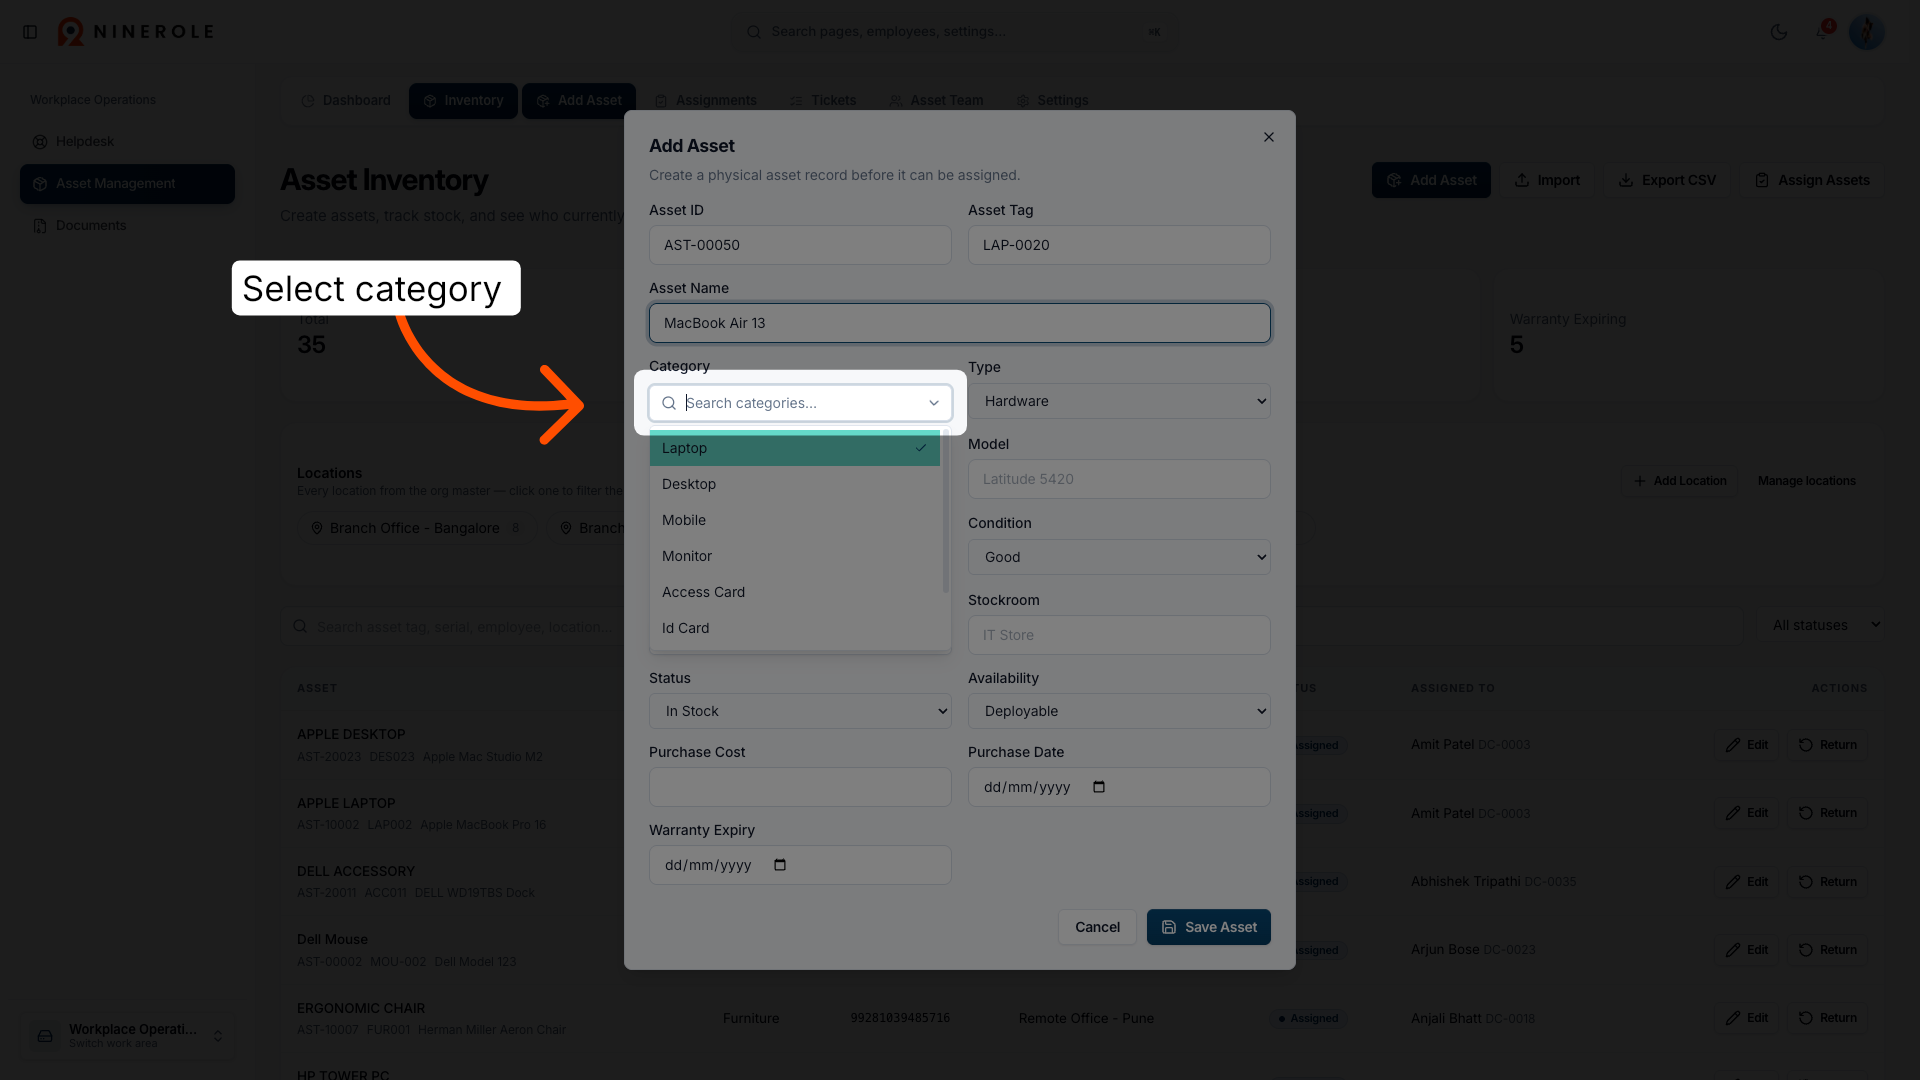Viewport: 1920px width, 1080px height.
Task: Click the Cancel button
Action: [1097, 927]
